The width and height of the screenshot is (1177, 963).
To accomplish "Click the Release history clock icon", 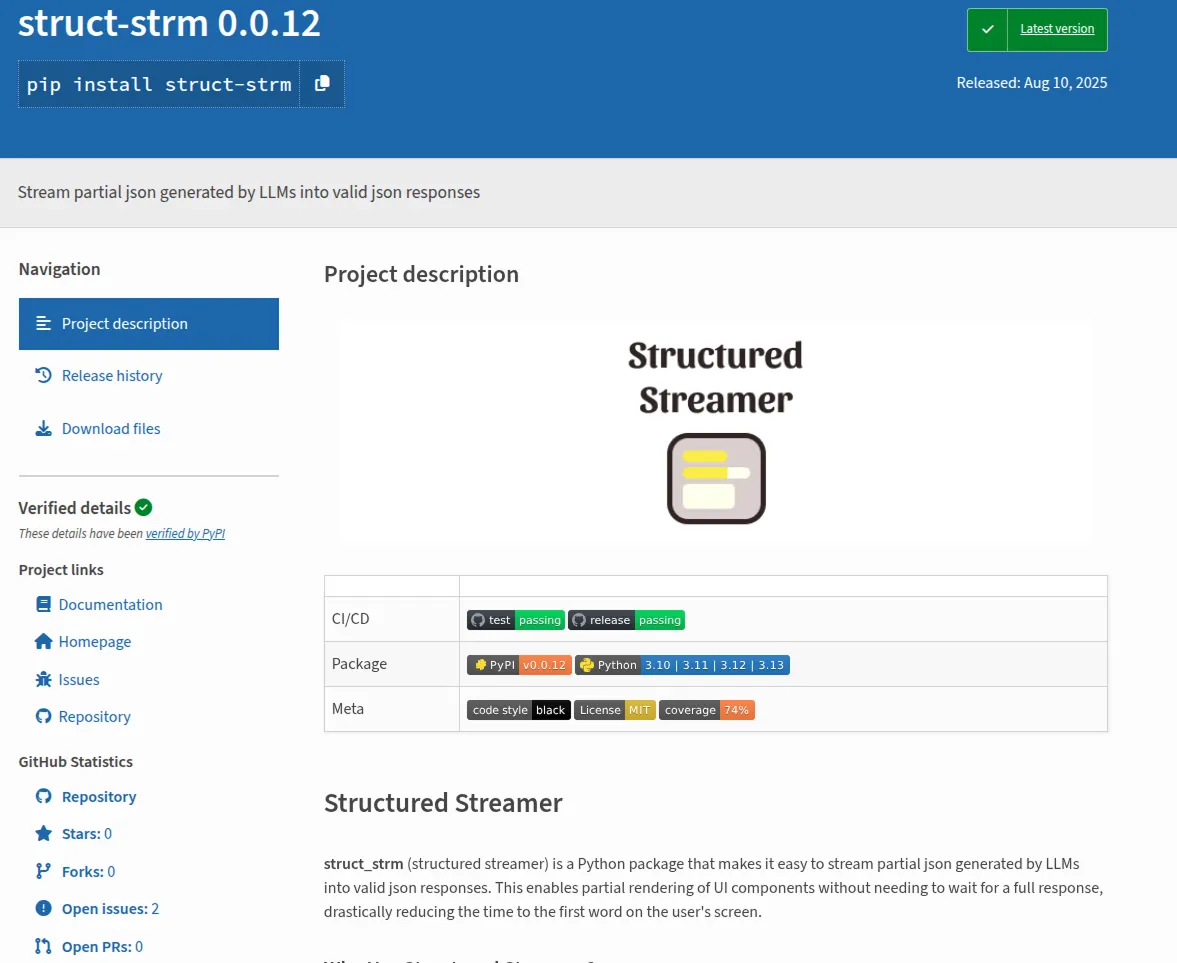I will 44,375.
